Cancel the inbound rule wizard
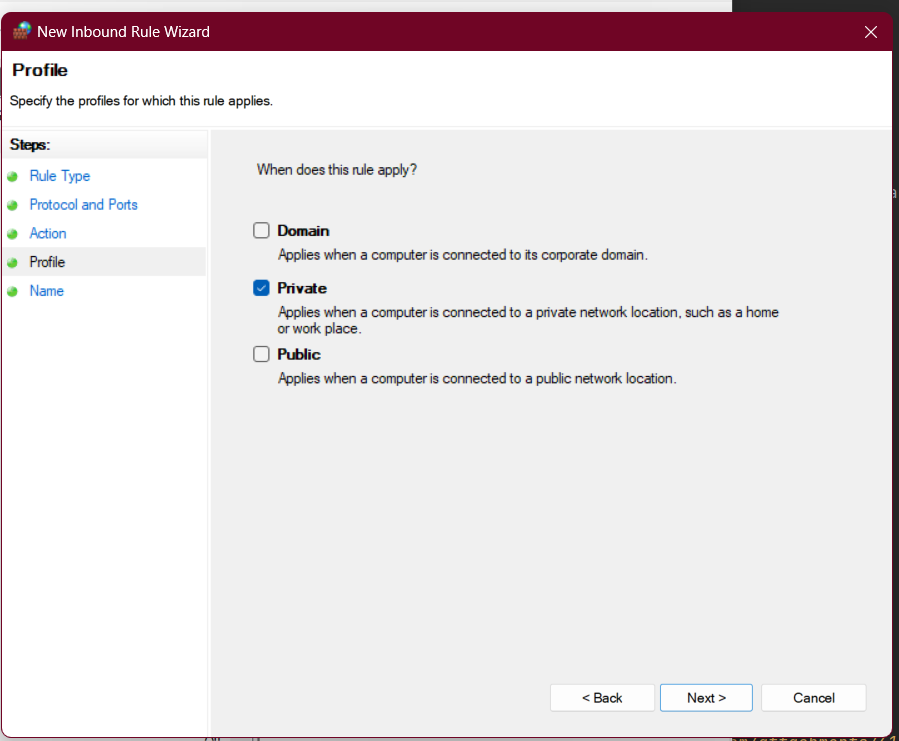 (x=813, y=698)
